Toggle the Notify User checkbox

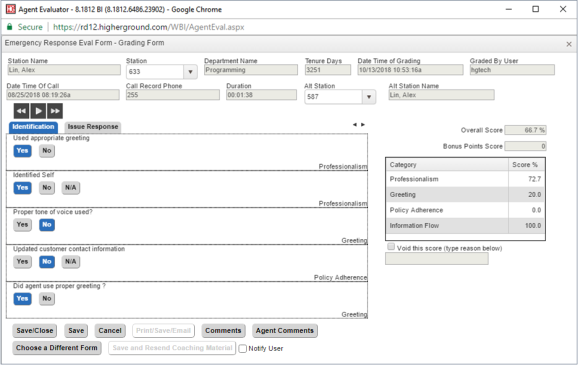(x=243, y=349)
